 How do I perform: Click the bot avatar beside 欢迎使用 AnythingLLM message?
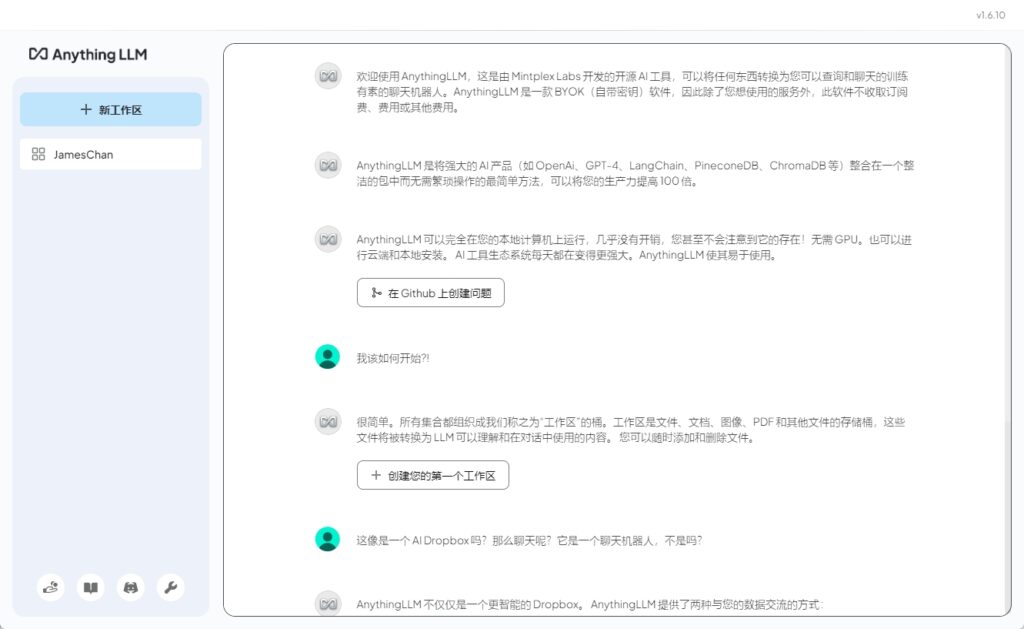click(x=328, y=76)
